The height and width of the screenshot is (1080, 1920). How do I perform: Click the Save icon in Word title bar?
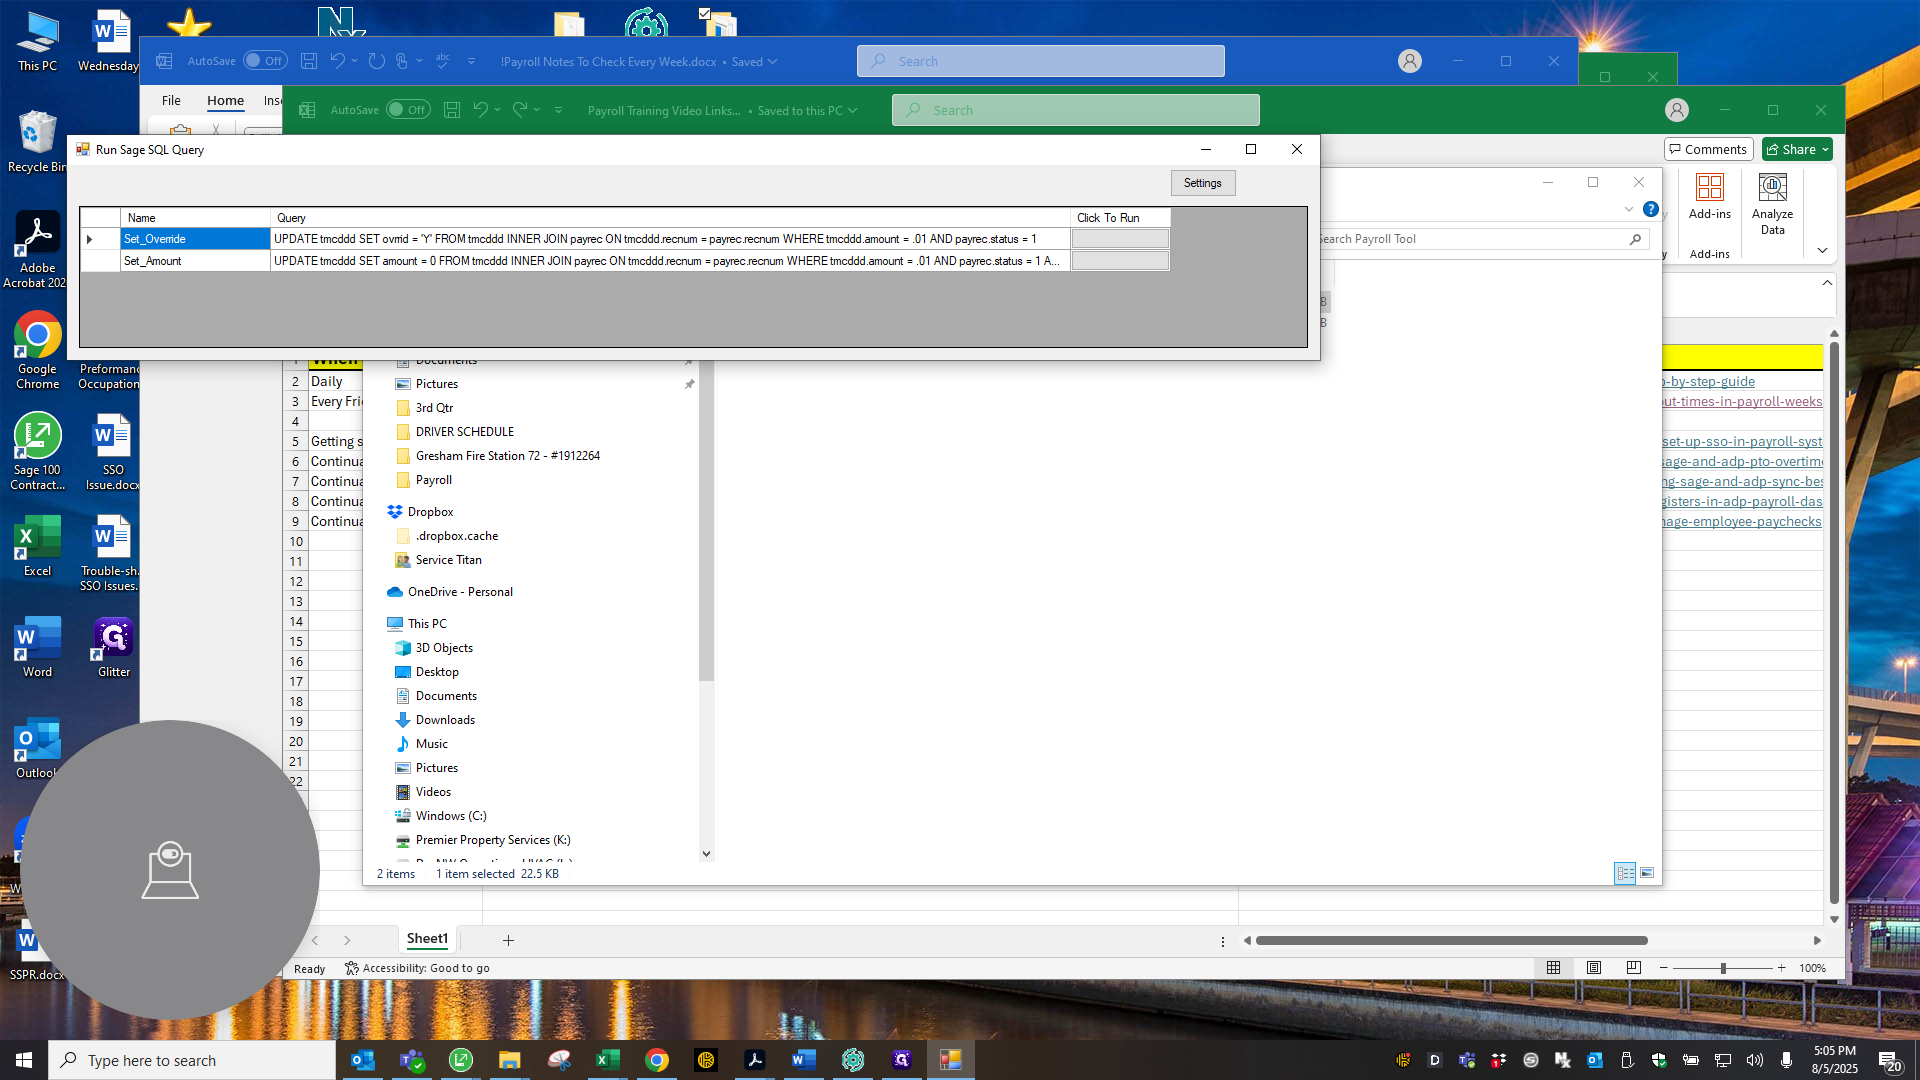coord(309,61)
